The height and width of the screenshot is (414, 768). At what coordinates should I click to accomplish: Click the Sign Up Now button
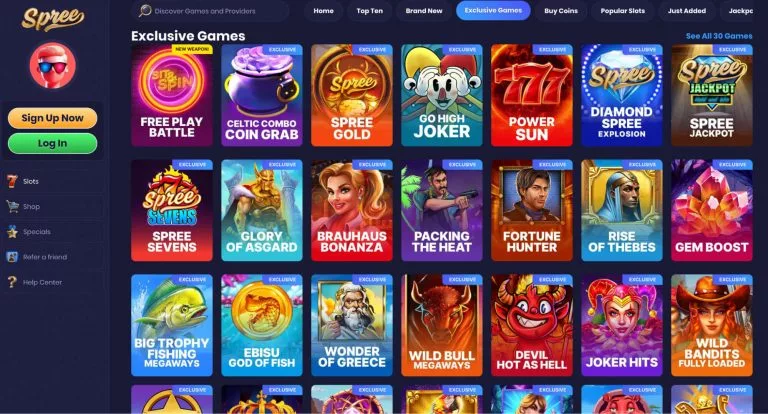pos(52,118)
